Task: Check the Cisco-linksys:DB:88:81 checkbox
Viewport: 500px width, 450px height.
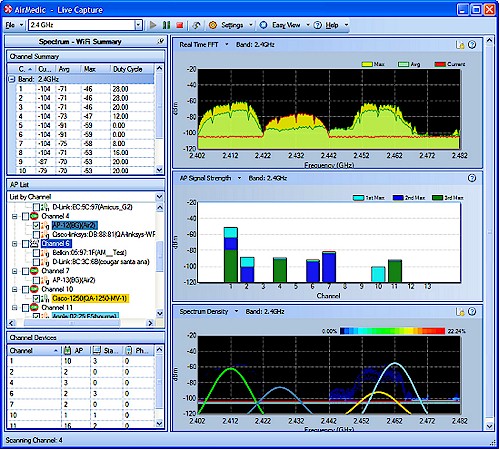Action: point(36,234)
